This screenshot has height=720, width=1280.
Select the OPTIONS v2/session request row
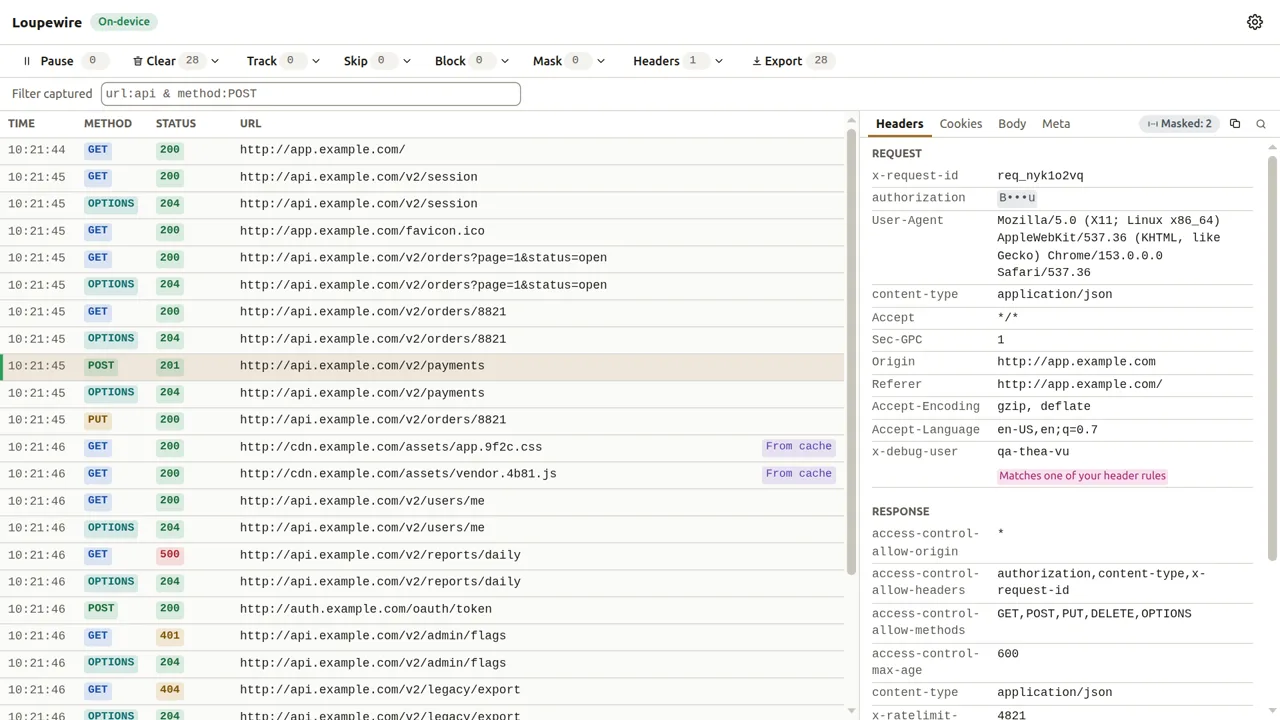(x=422, y=204)
